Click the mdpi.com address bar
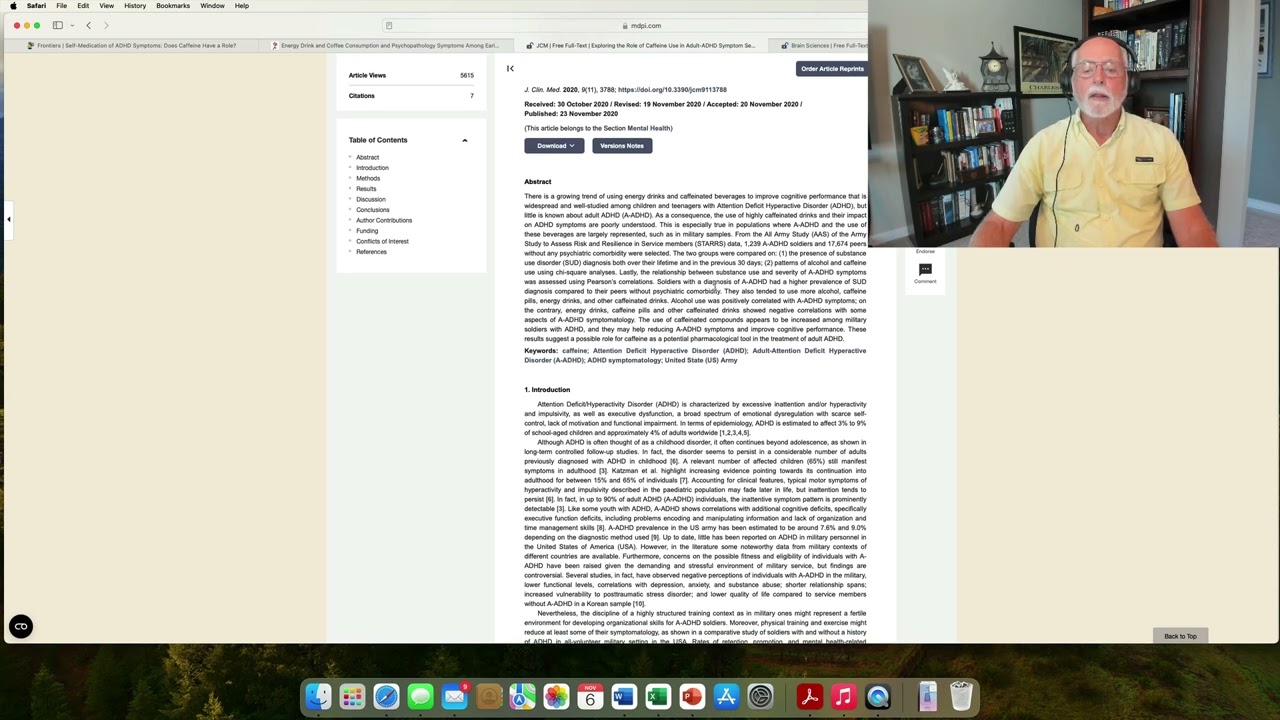 640,25
